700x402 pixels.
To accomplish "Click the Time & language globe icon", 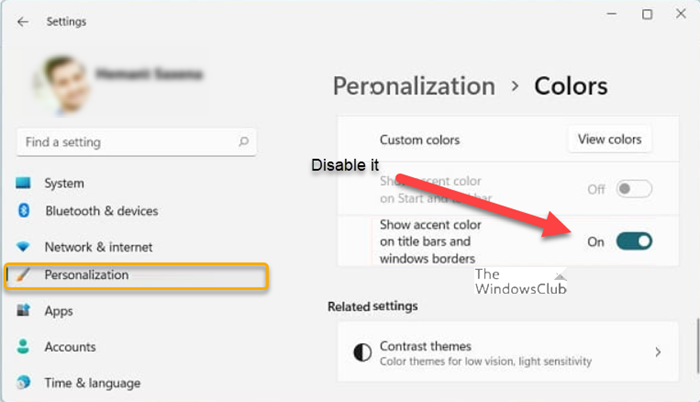I will click(x=24, y=382).
